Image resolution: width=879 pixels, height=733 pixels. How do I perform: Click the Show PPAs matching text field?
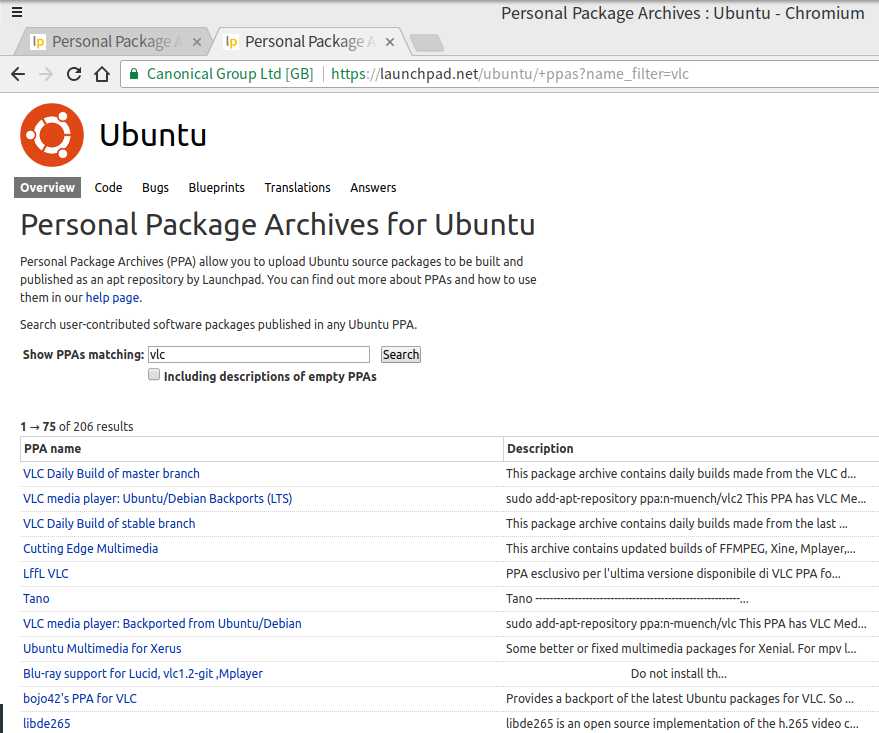pos(258,354)
